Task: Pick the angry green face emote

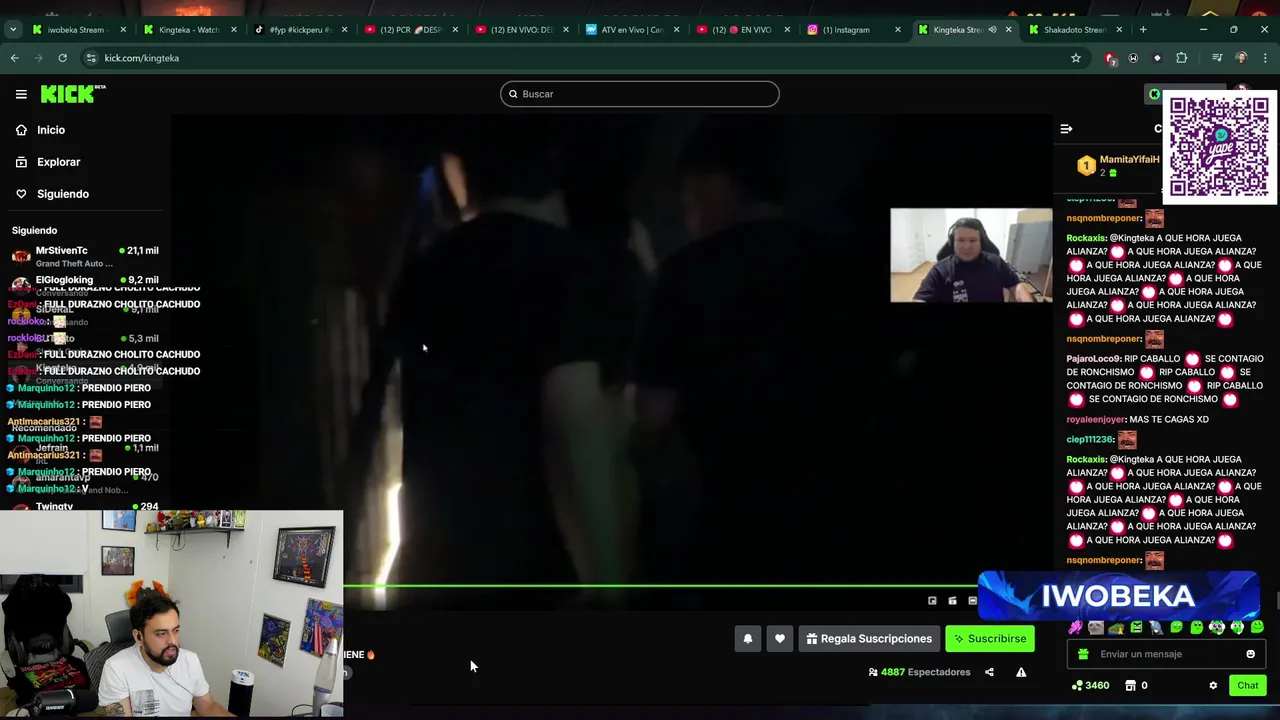Action: 1136,628
